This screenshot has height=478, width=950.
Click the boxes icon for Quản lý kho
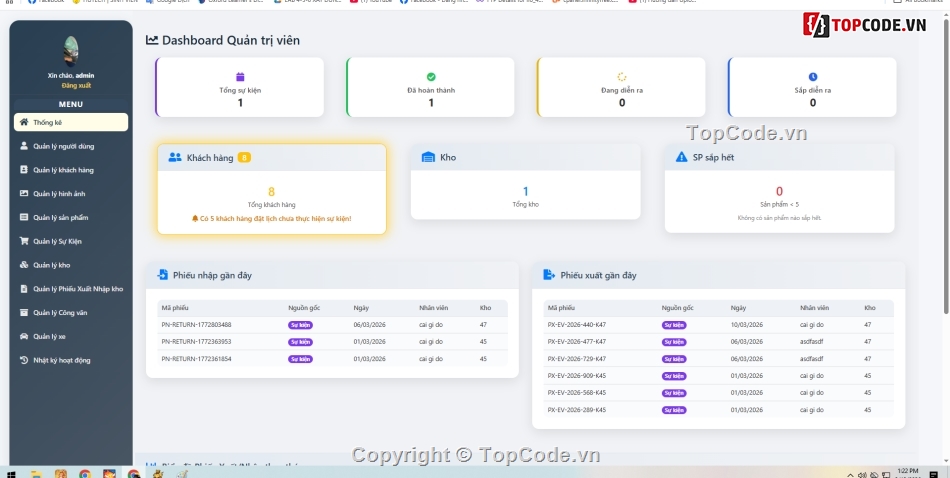coord(24,265)
